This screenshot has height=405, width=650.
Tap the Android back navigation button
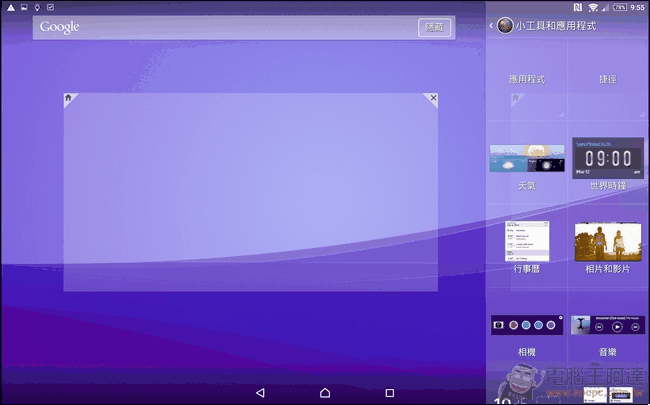(x=260, y=393)
